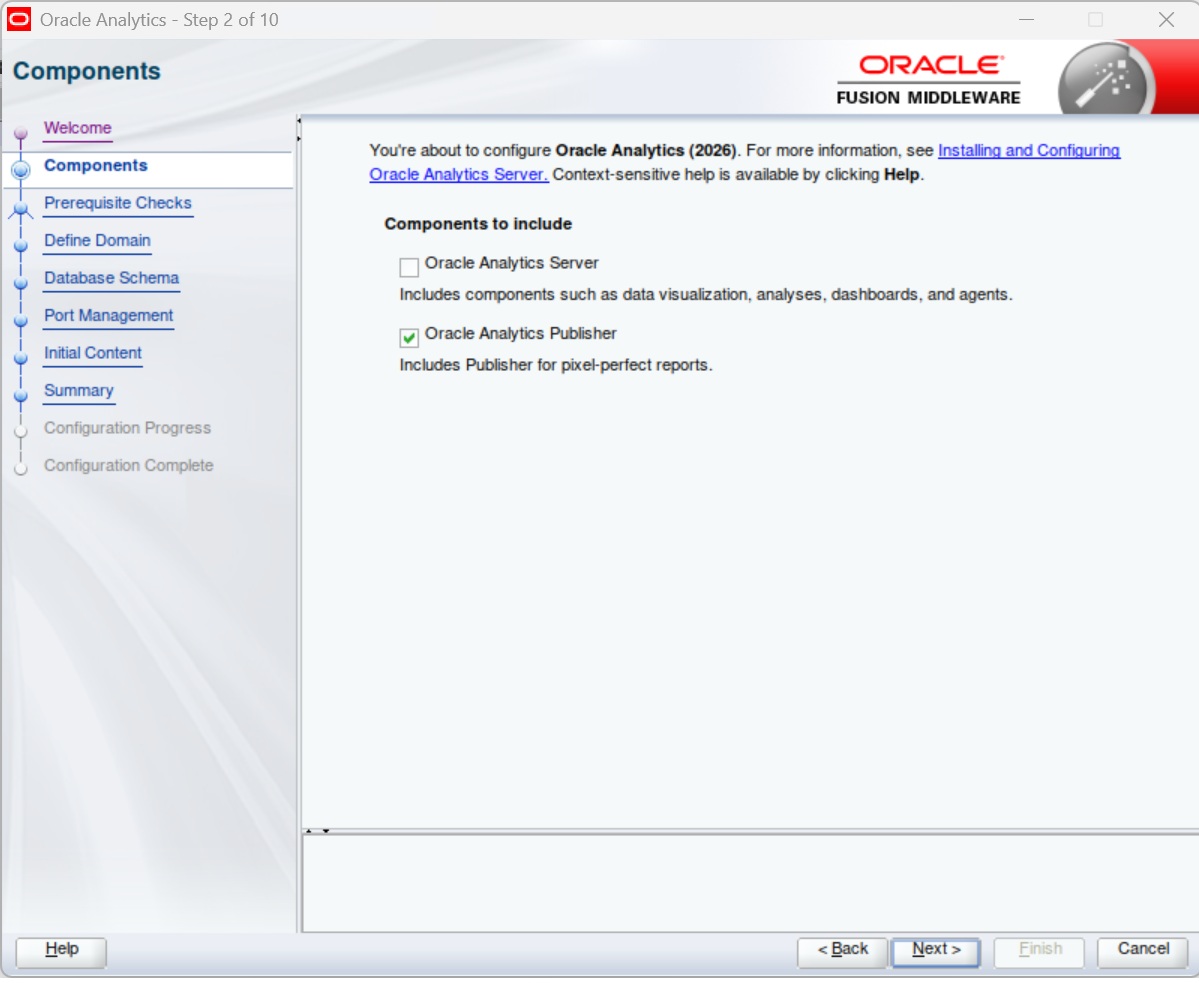Screen dimensions: 1199x983
Task: Click the data visualization description text
Action: tap(706, 296)
